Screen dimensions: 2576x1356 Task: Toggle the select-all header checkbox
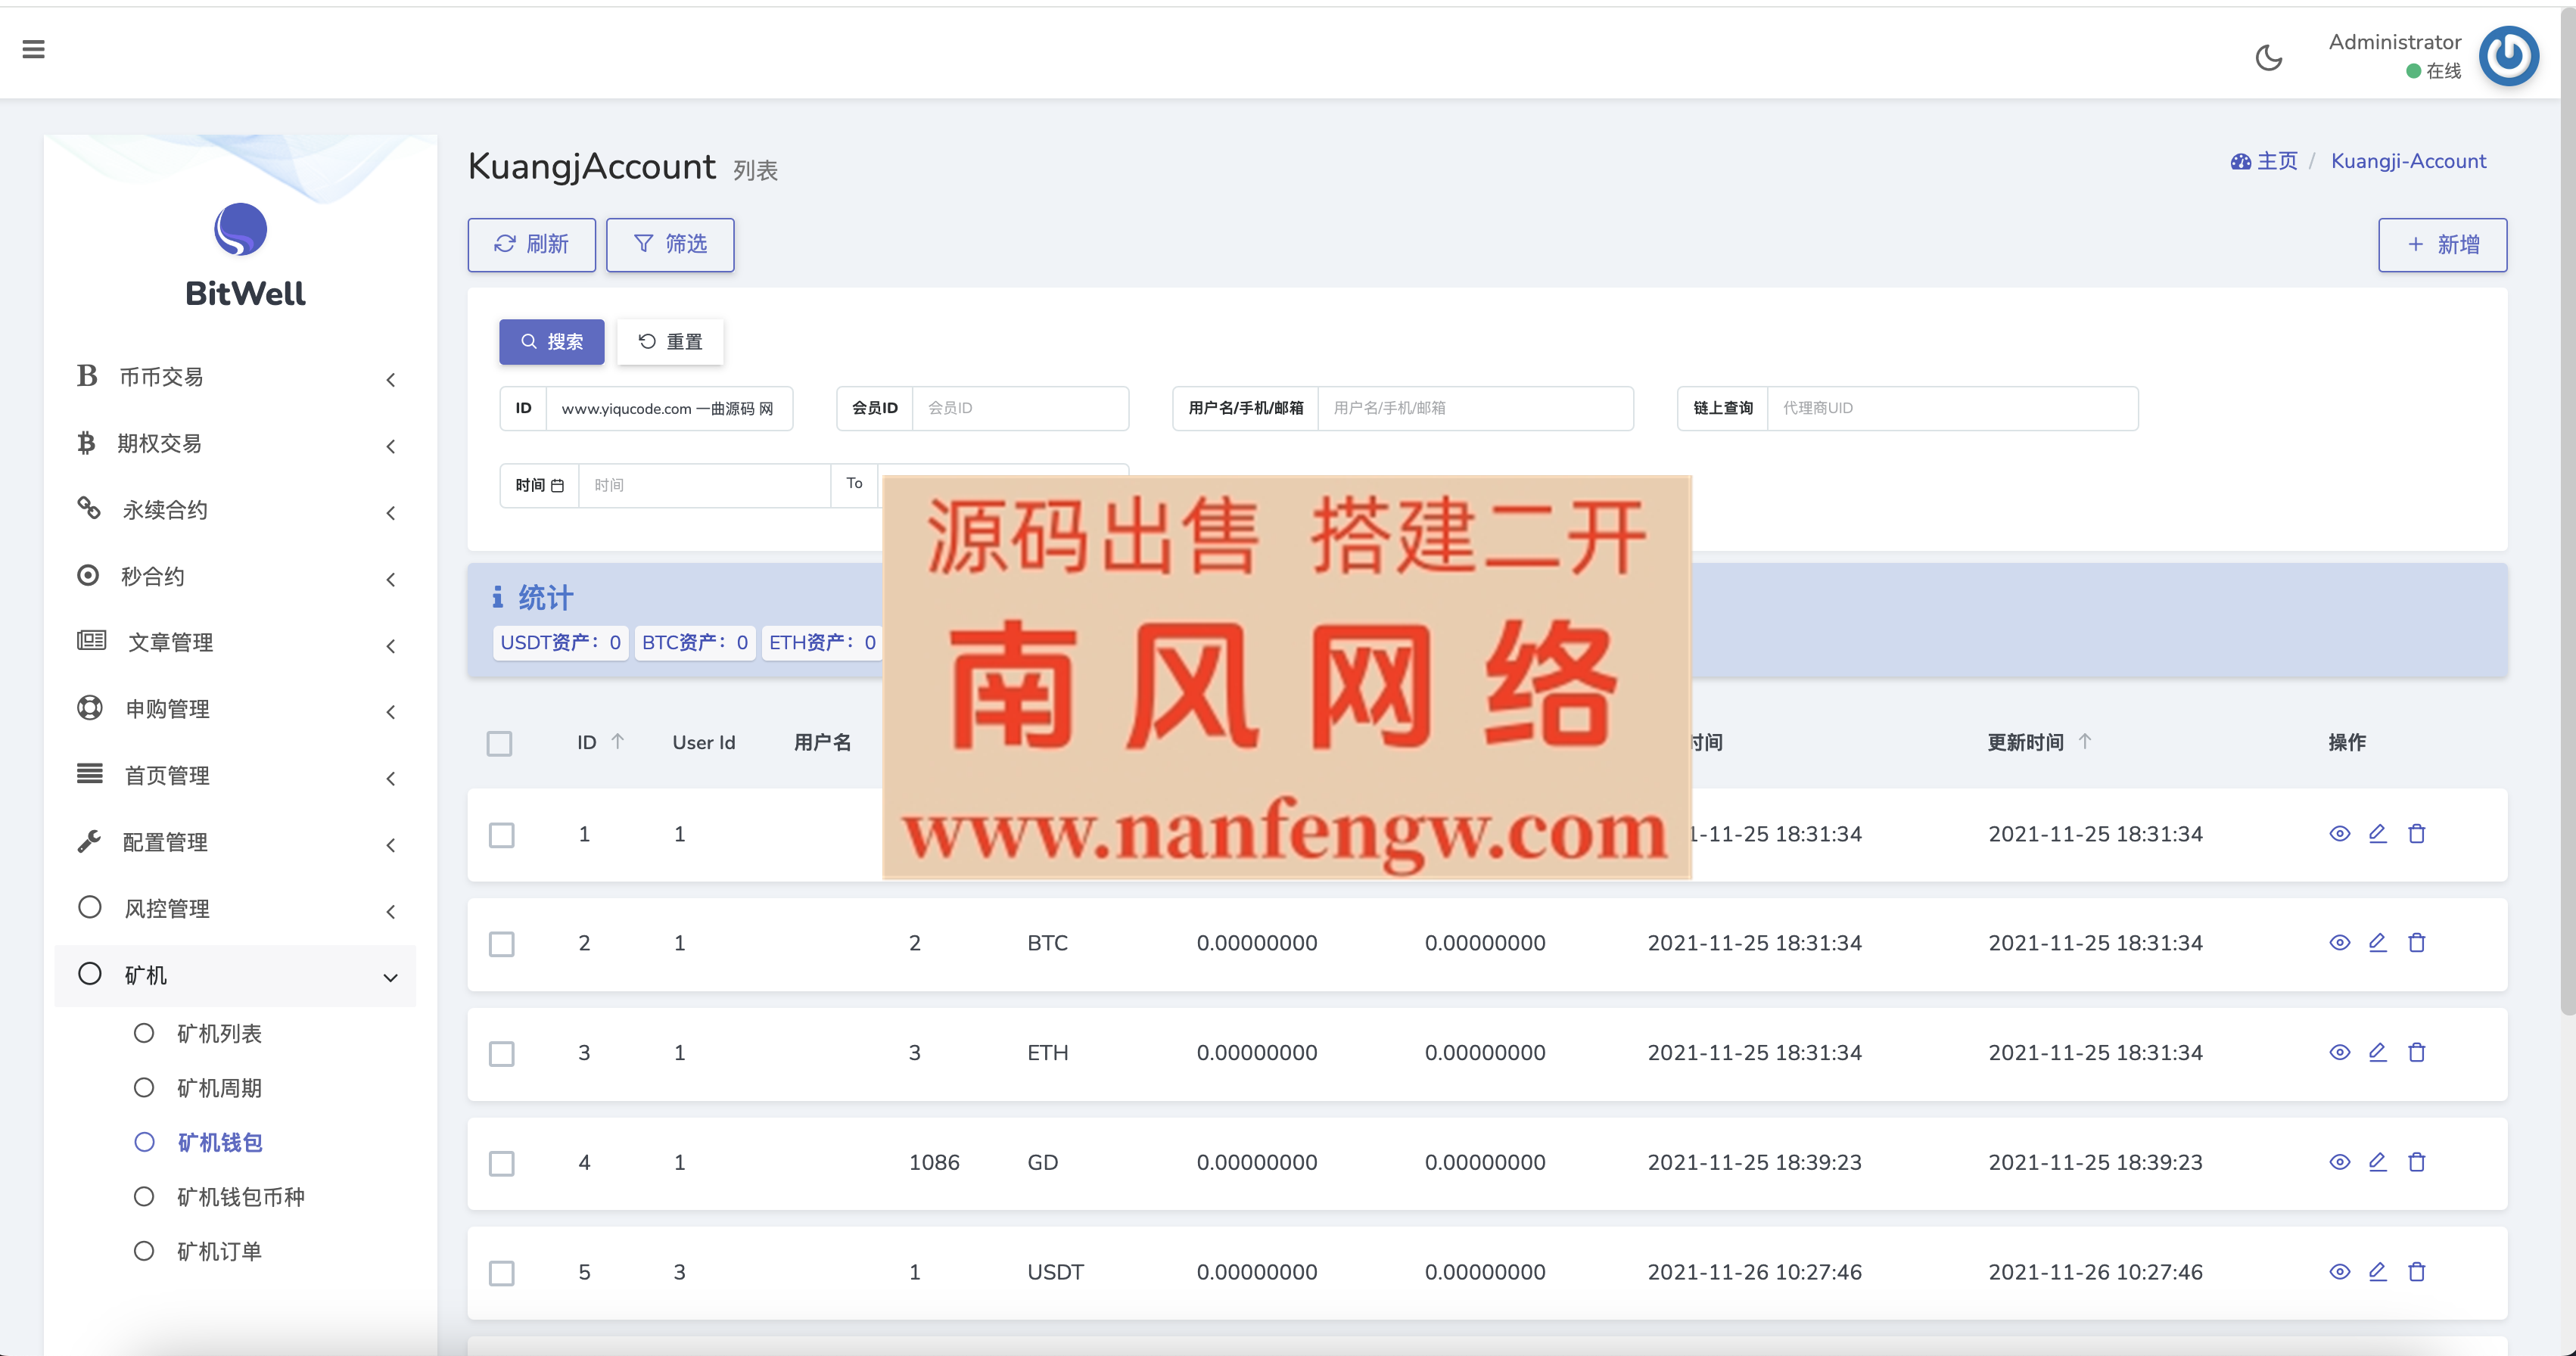click(500, 744)
